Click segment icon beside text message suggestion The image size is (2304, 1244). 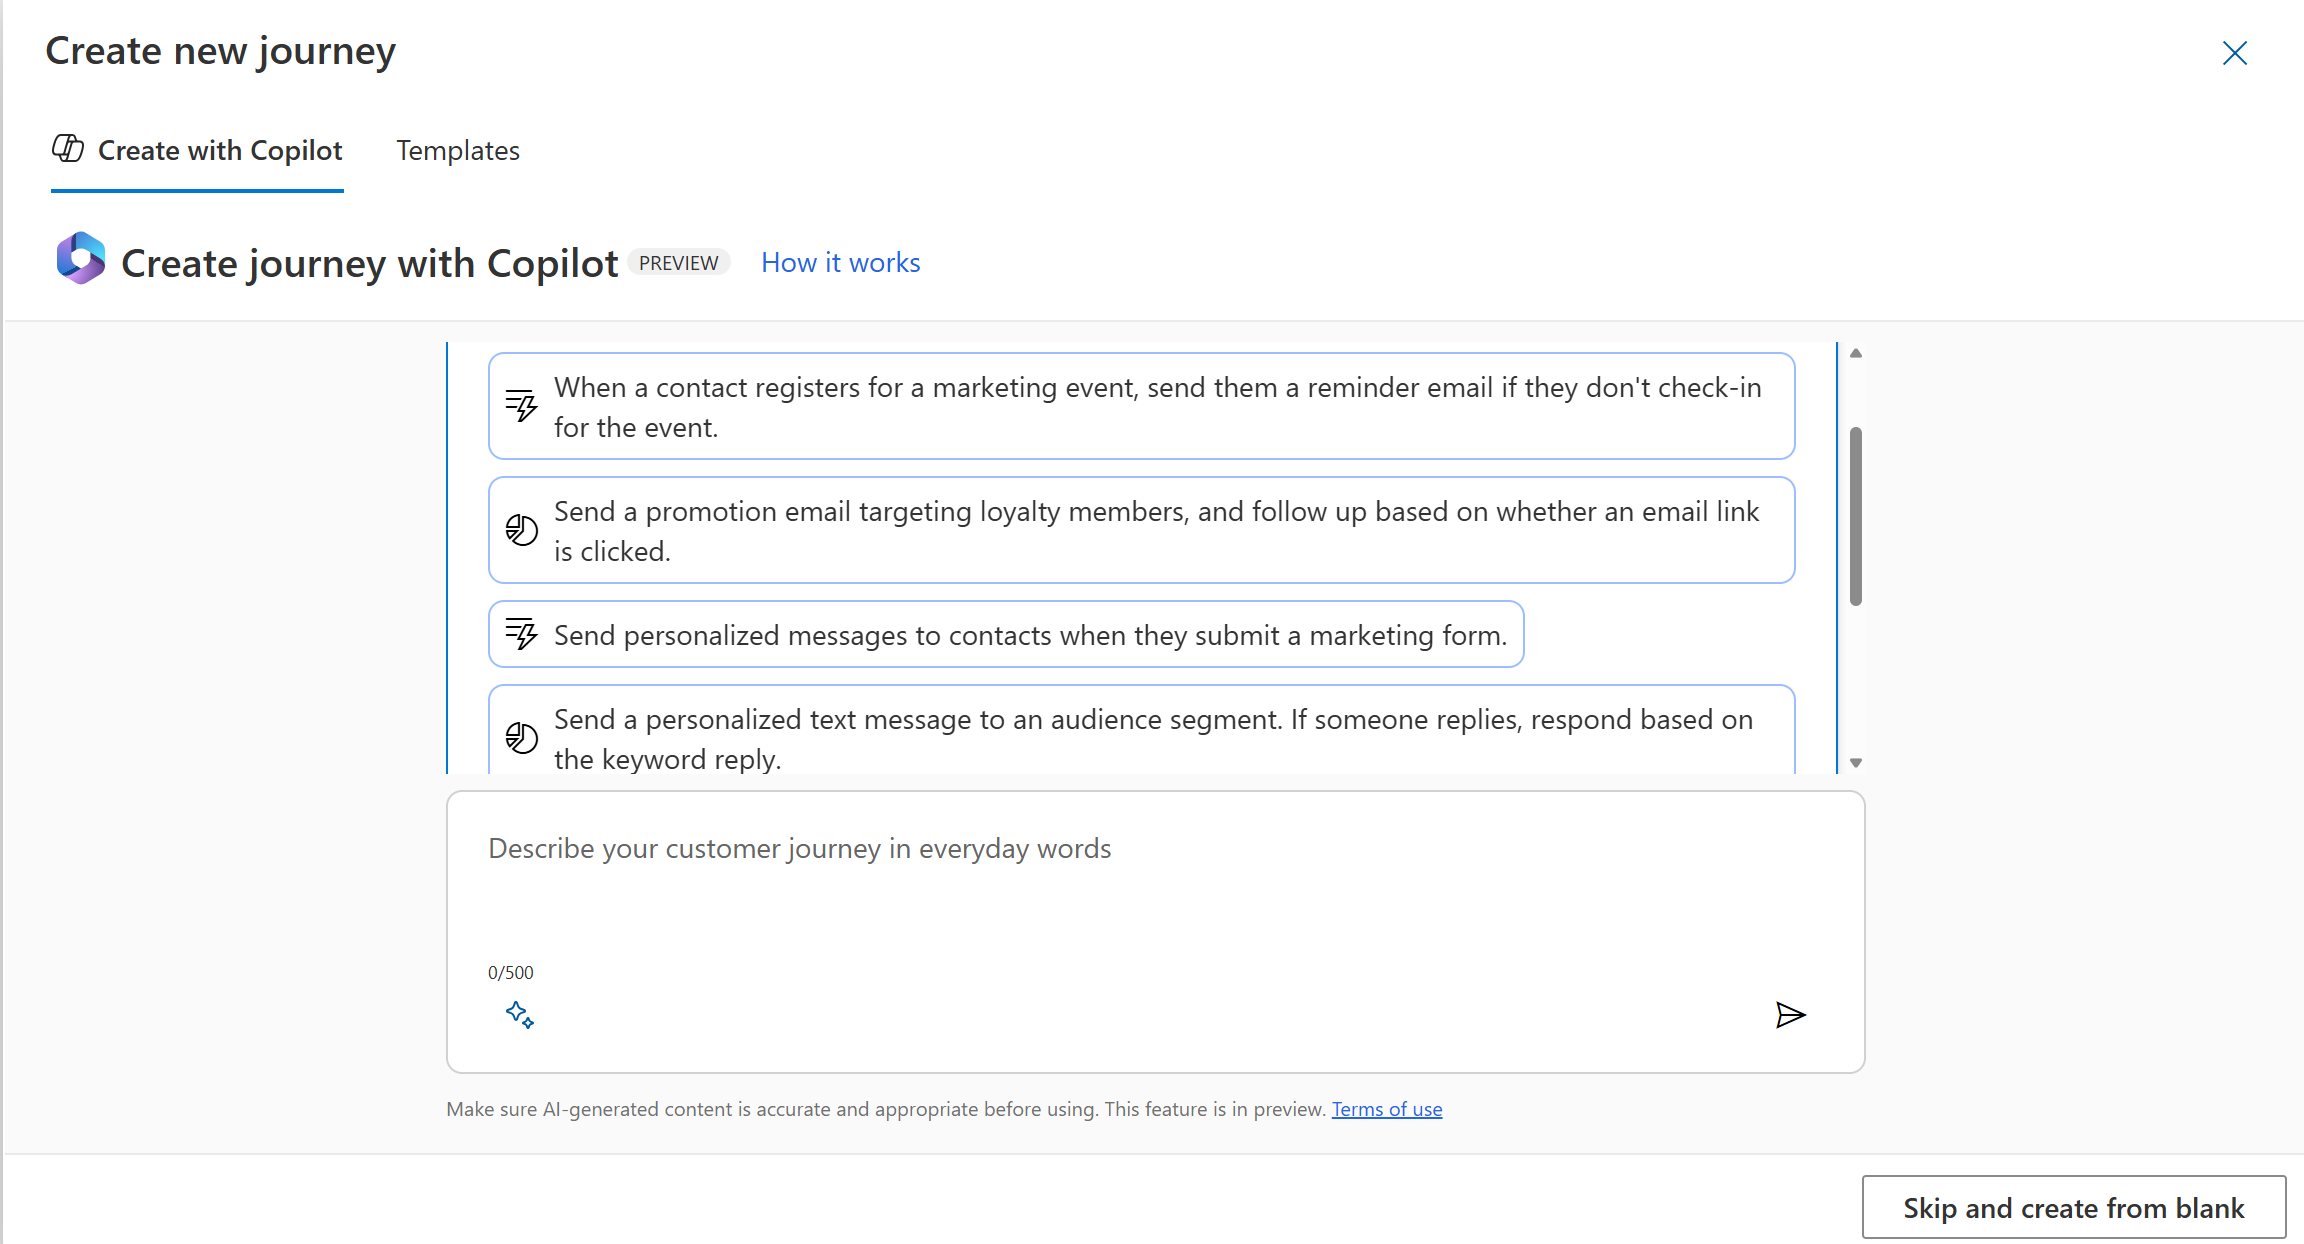pos(521,738)
